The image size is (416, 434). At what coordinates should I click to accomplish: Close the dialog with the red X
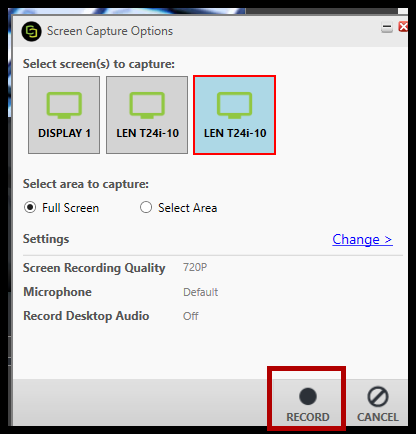tap(403, 27)
